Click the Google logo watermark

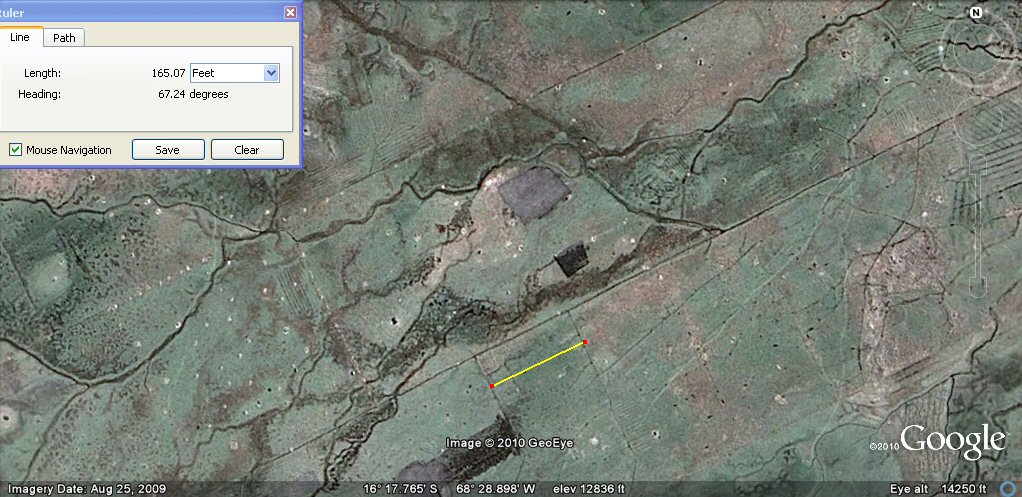coord(953,441)
